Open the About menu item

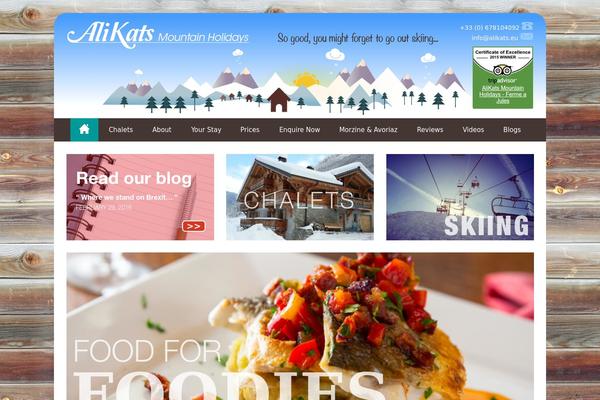click(x=161, y=130)
